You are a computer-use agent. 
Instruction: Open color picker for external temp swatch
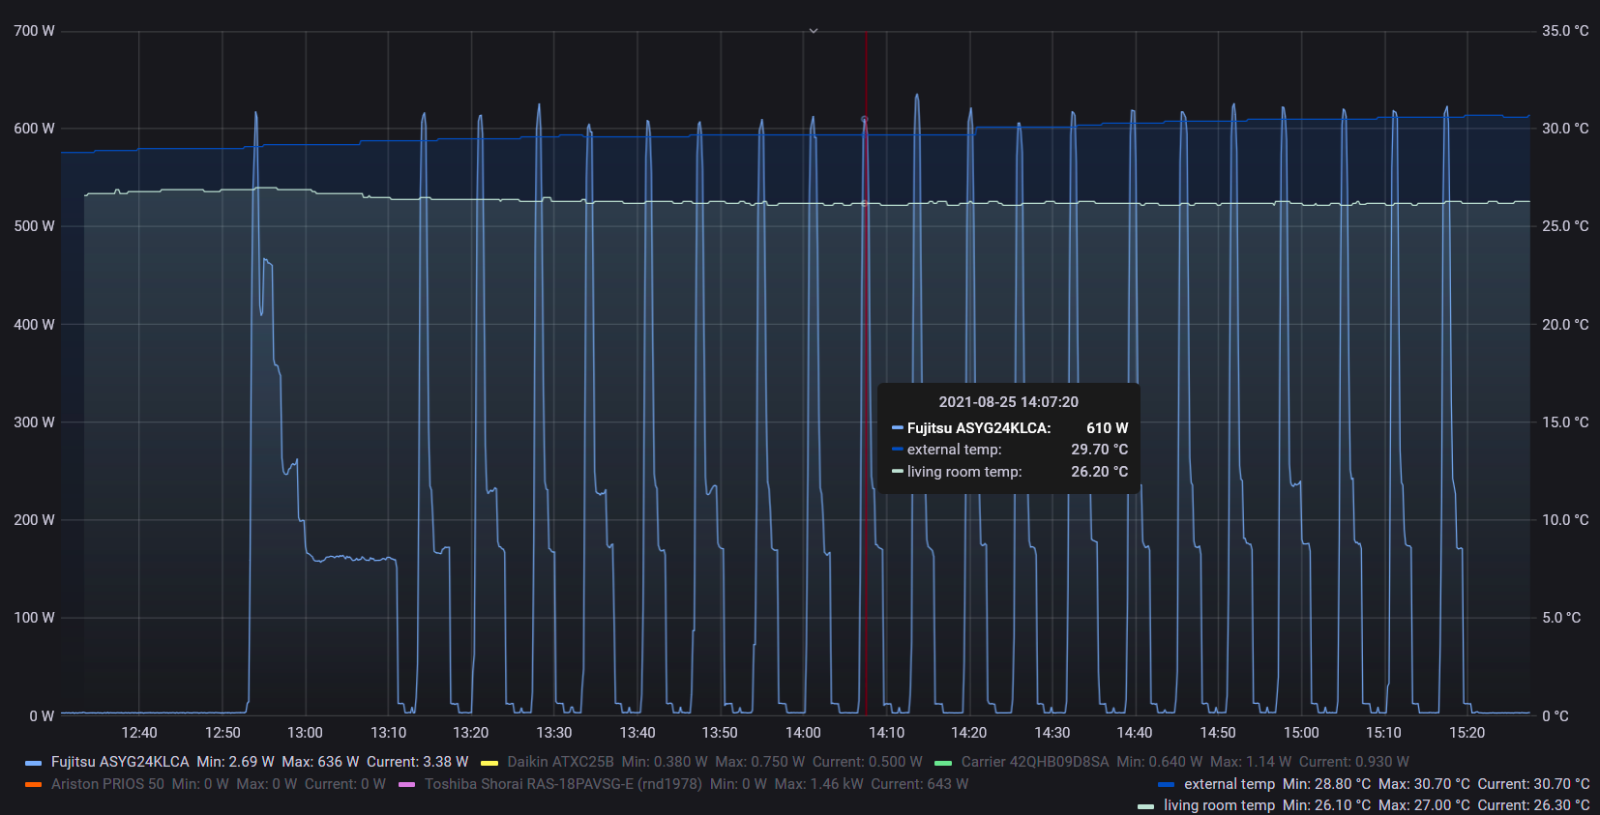[1166, 785]
